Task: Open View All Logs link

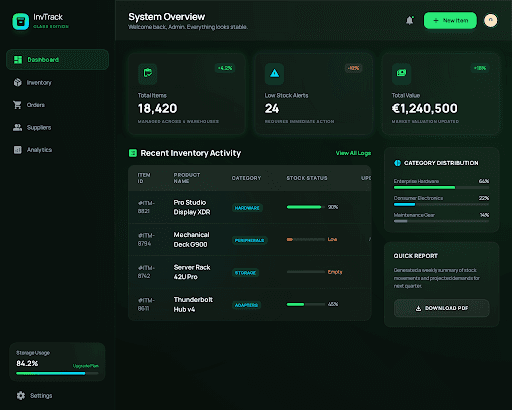Action: pyautogui.click(x=353, y=153)
